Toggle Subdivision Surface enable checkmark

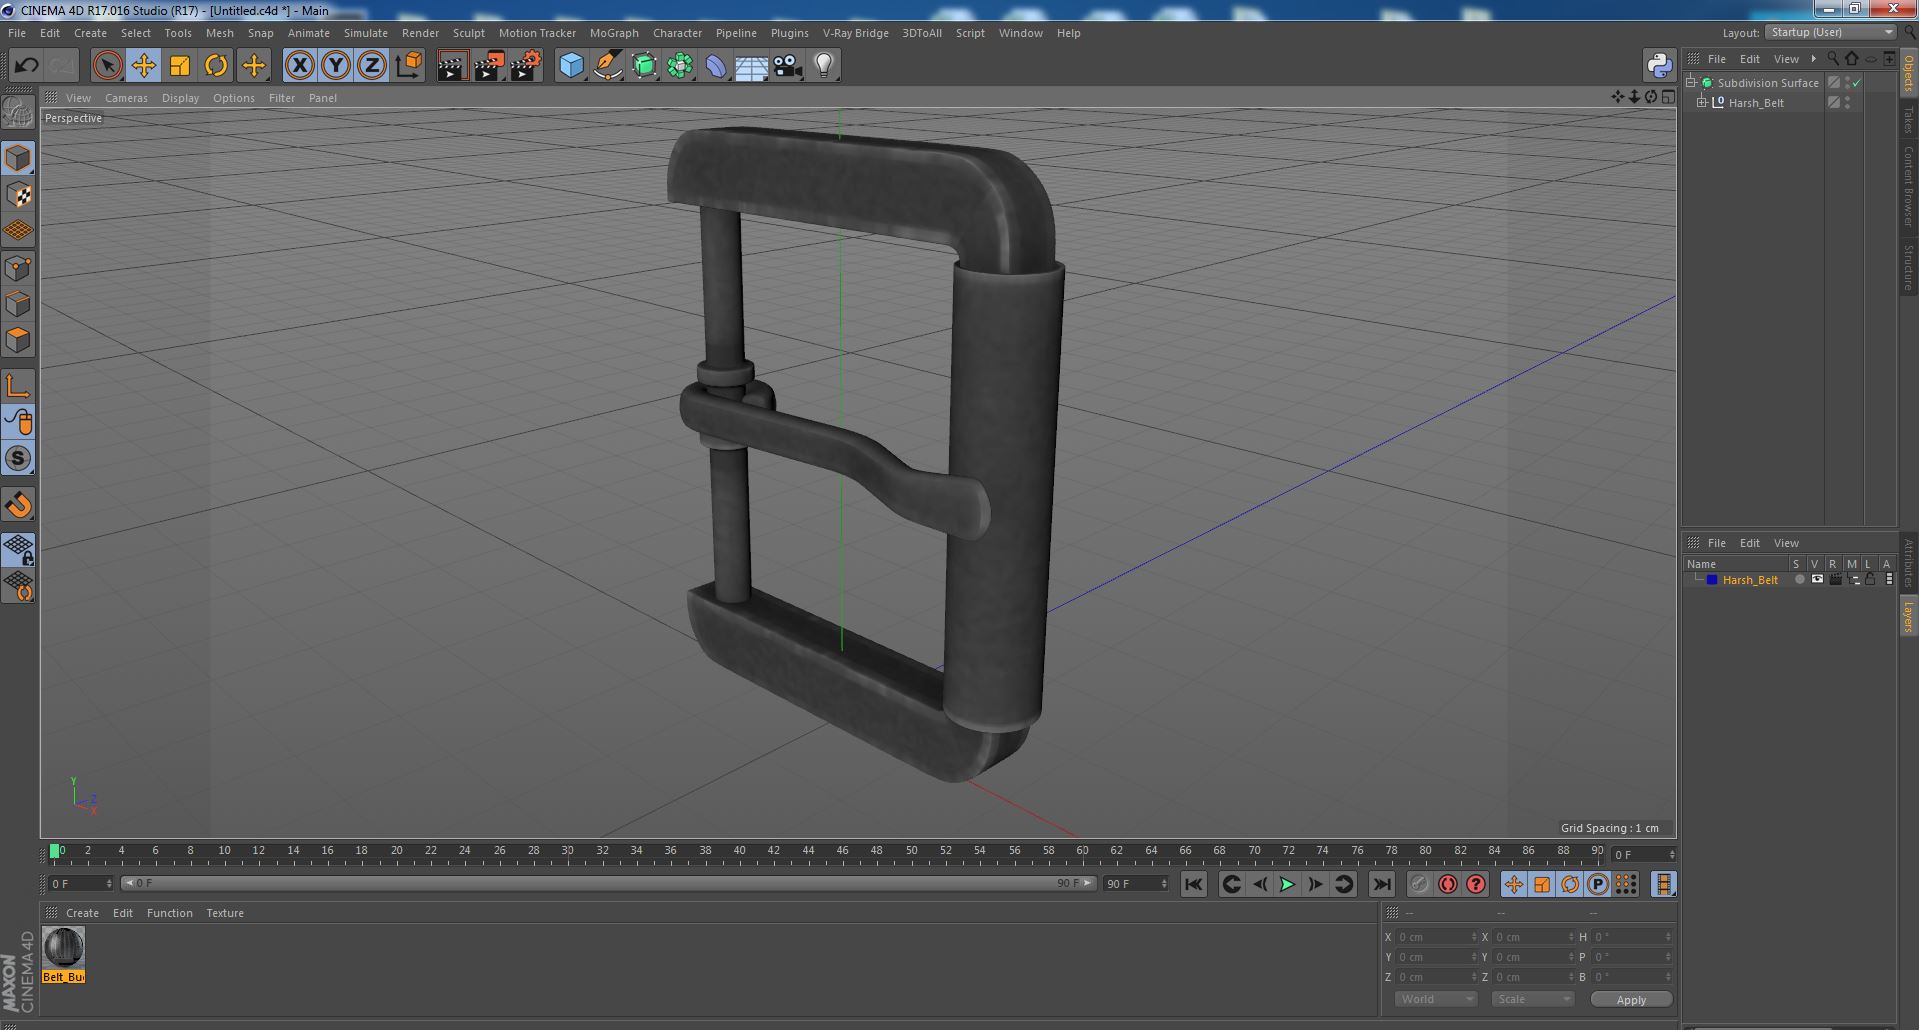(1857, 83)
